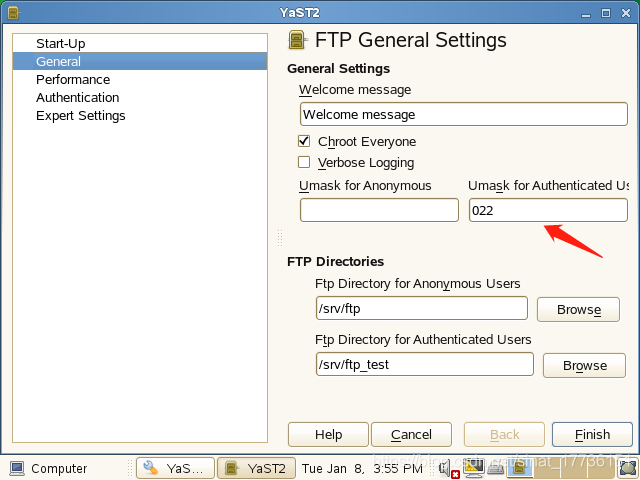This screenshot has width=640, height=480.
Task: Click into the Welcome message field
Action: (464, 114)
